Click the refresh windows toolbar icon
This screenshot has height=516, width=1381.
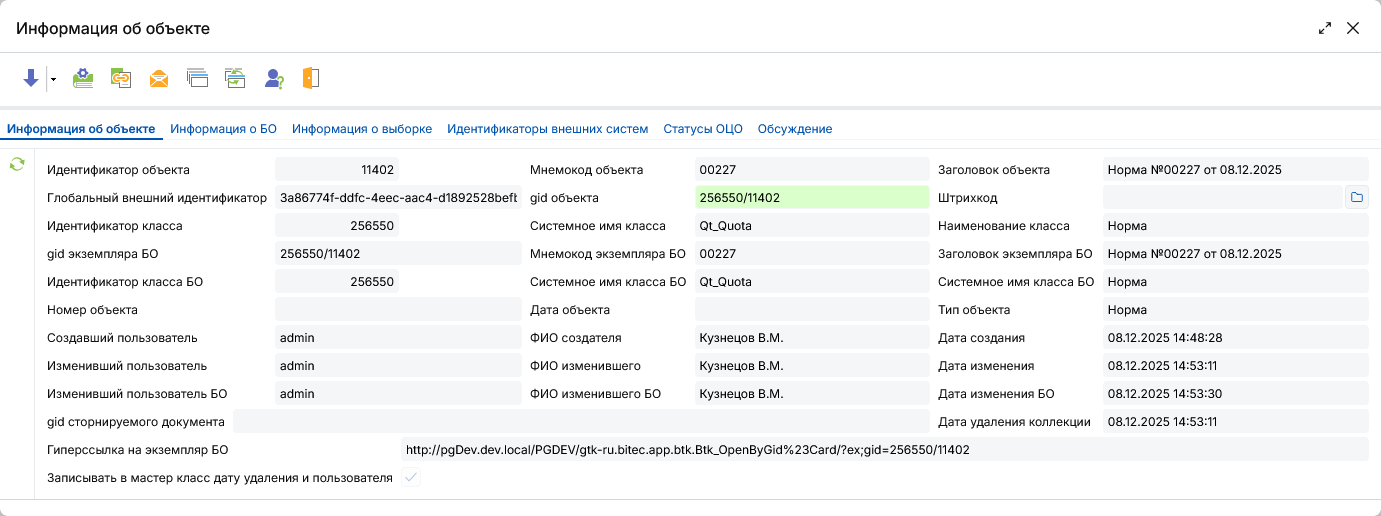[x=235, y=78]
